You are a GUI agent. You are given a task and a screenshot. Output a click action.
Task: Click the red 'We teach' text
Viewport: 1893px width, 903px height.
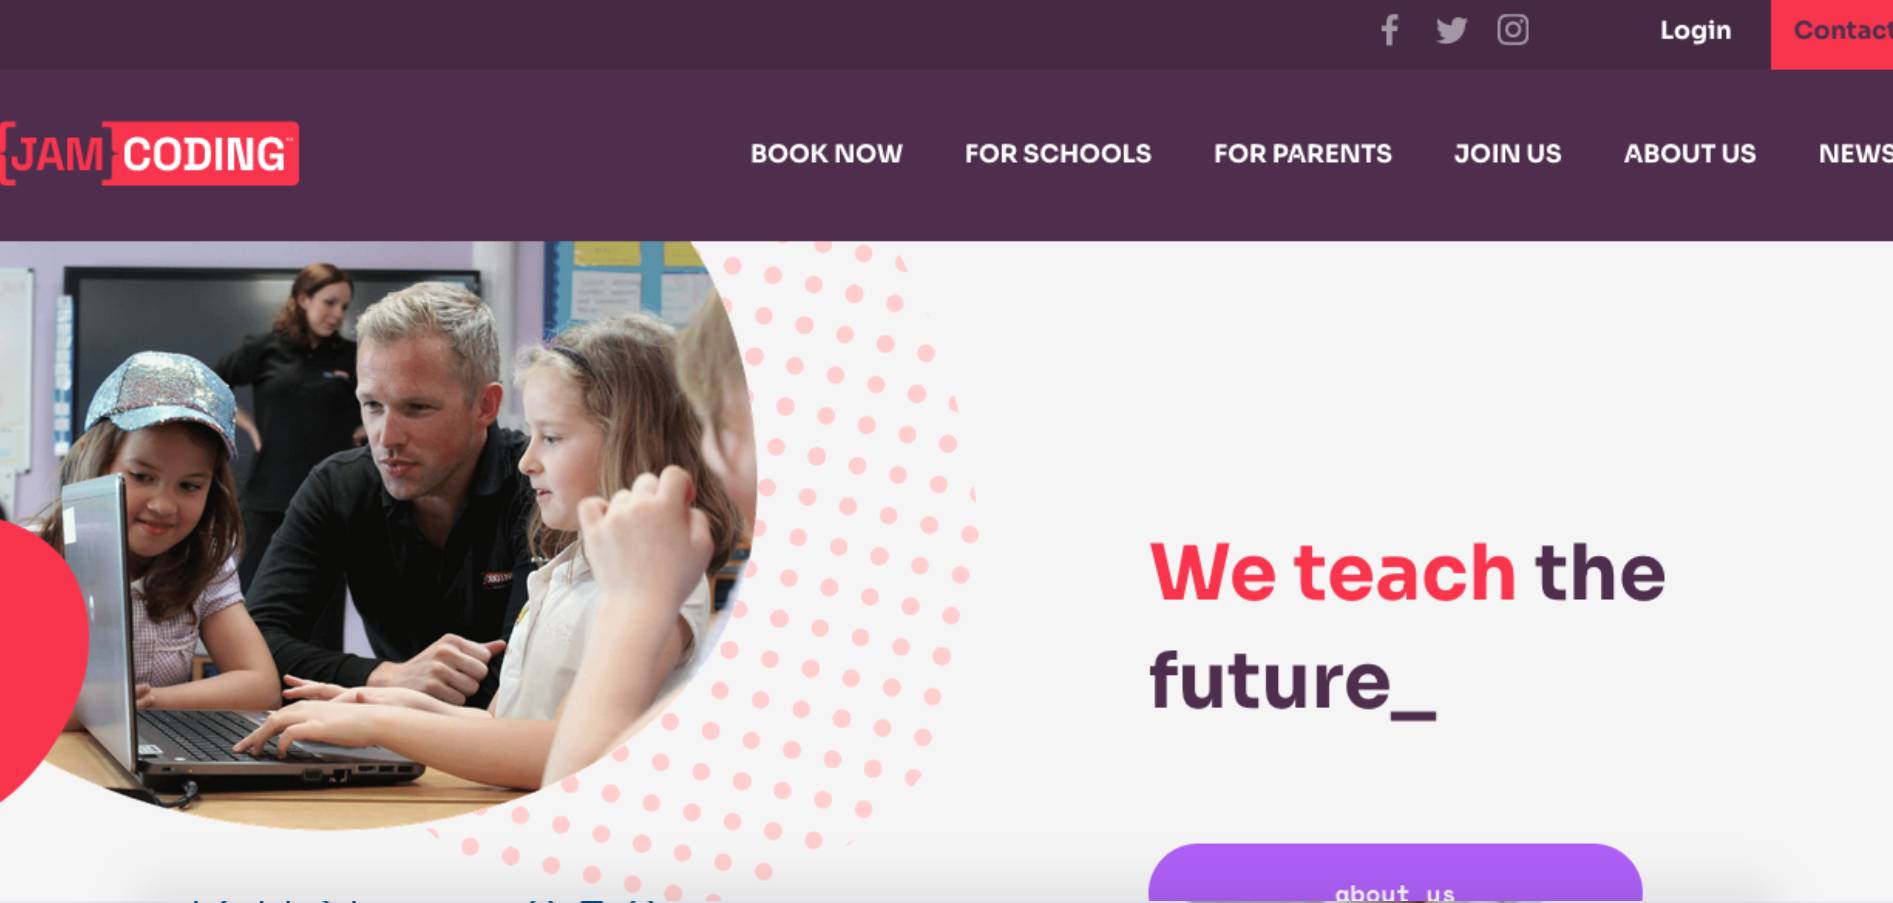click(1332, 572)
